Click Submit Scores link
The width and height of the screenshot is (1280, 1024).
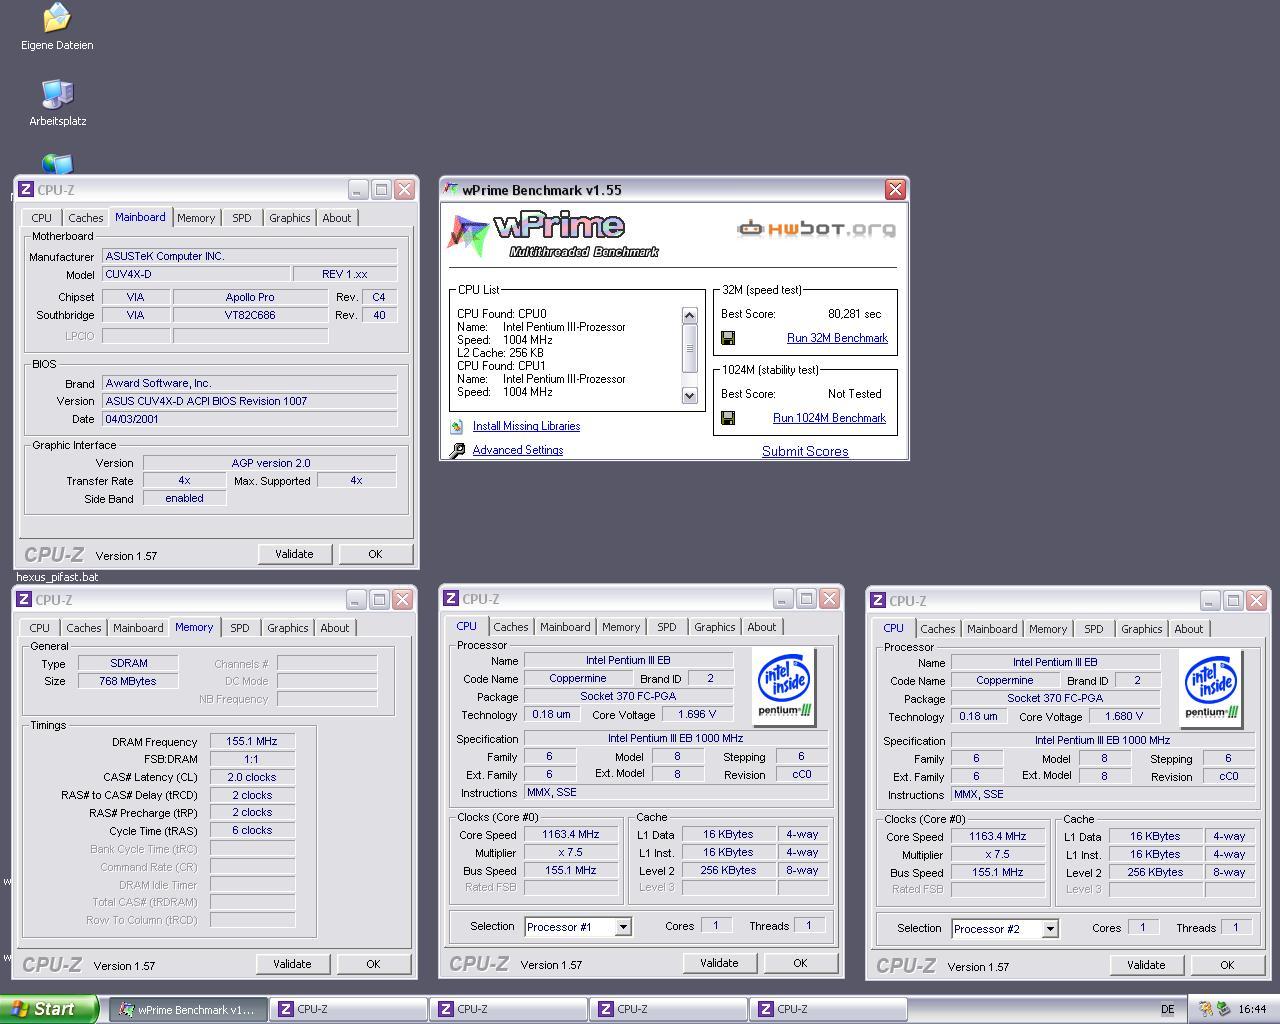[x=805, y=451]
